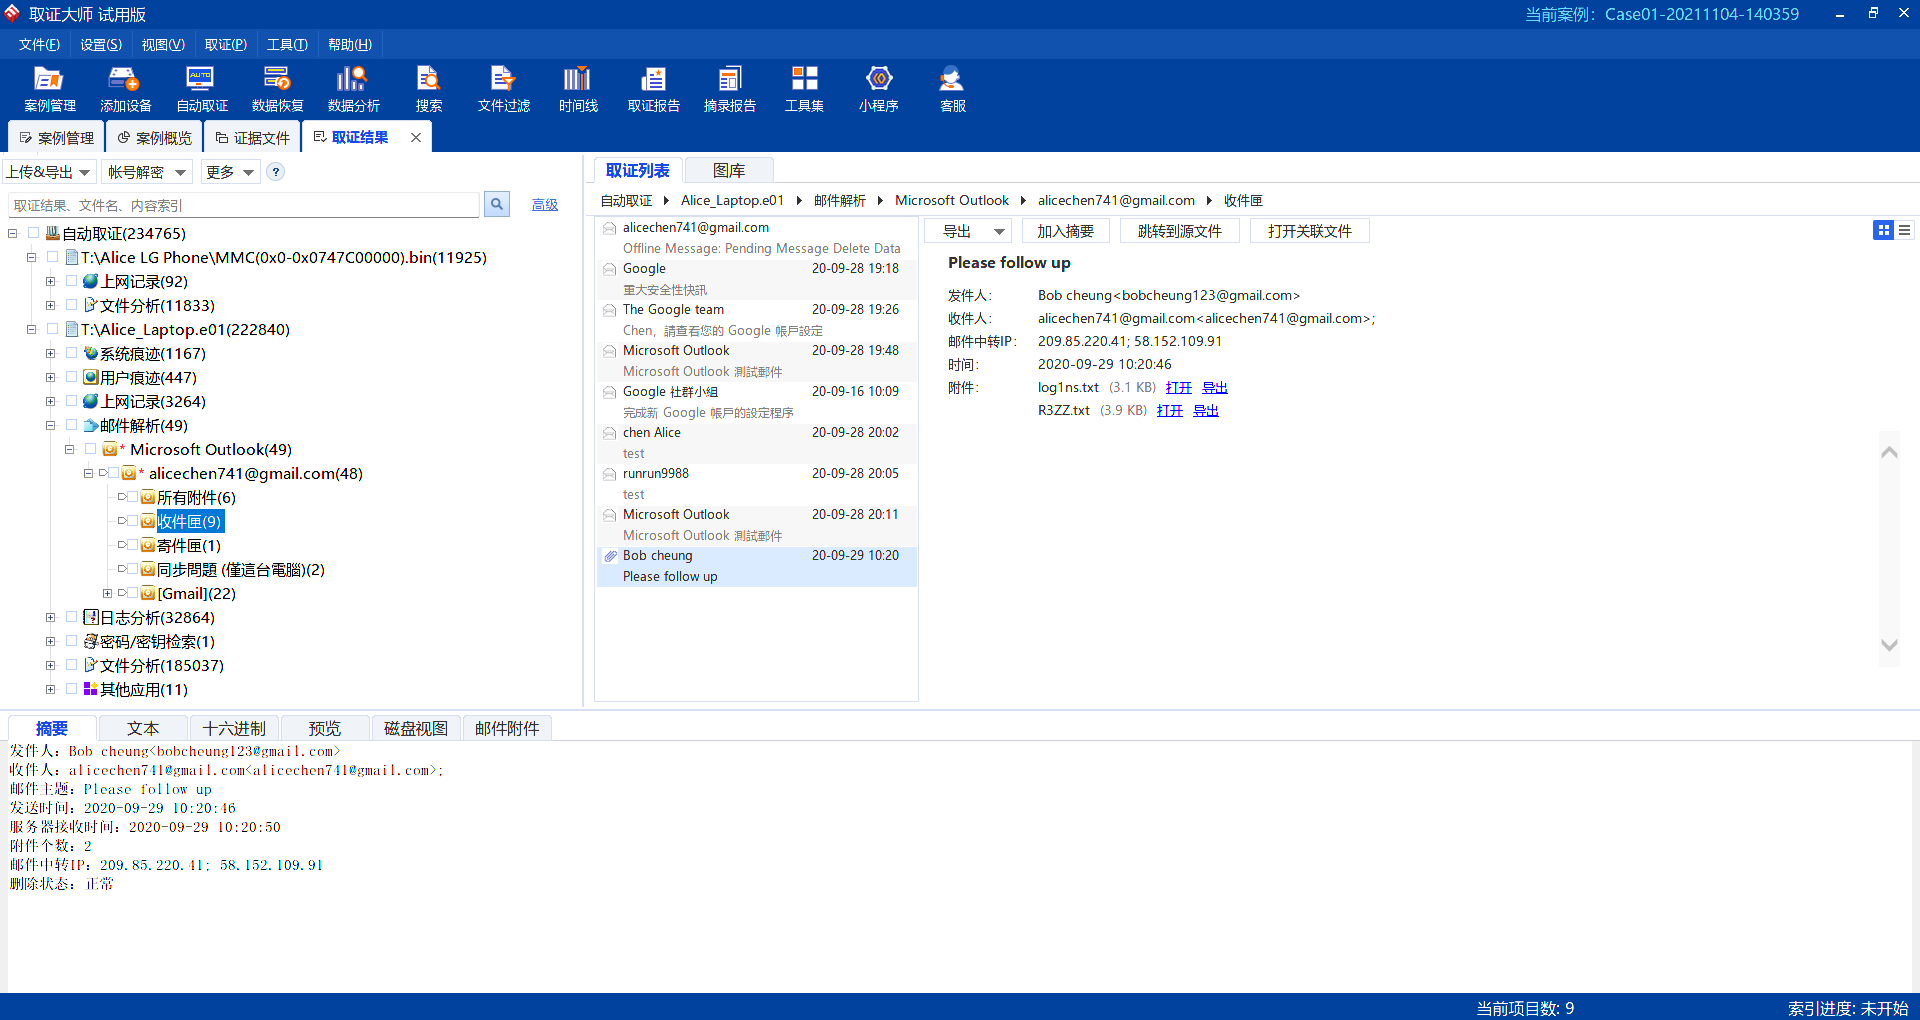Collapse the T:\Alice_Laptop.e01 node

coord(31,329)
